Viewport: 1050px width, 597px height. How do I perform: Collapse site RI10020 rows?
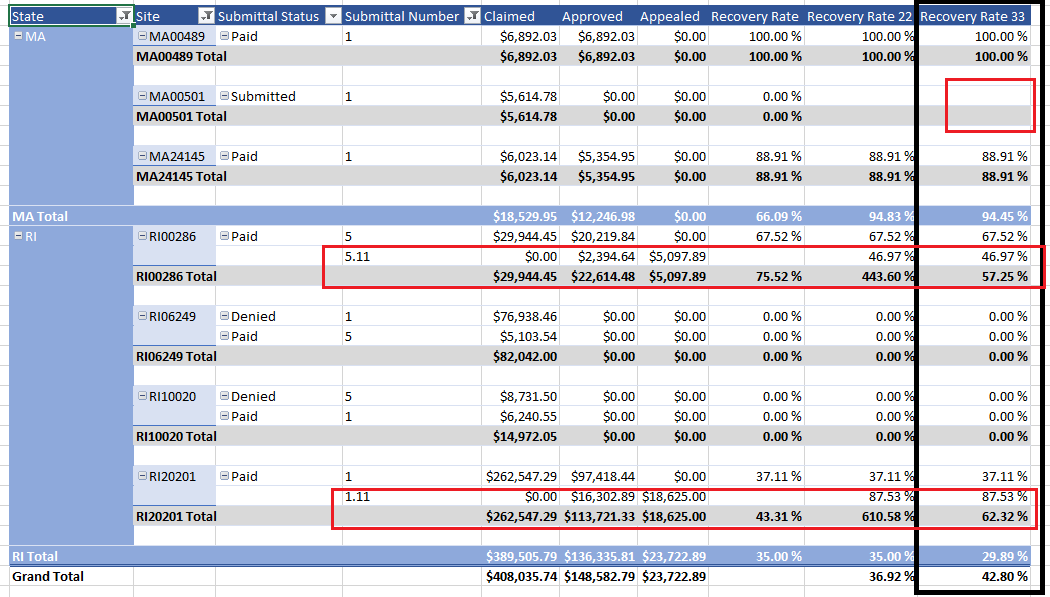click(143, 396)
